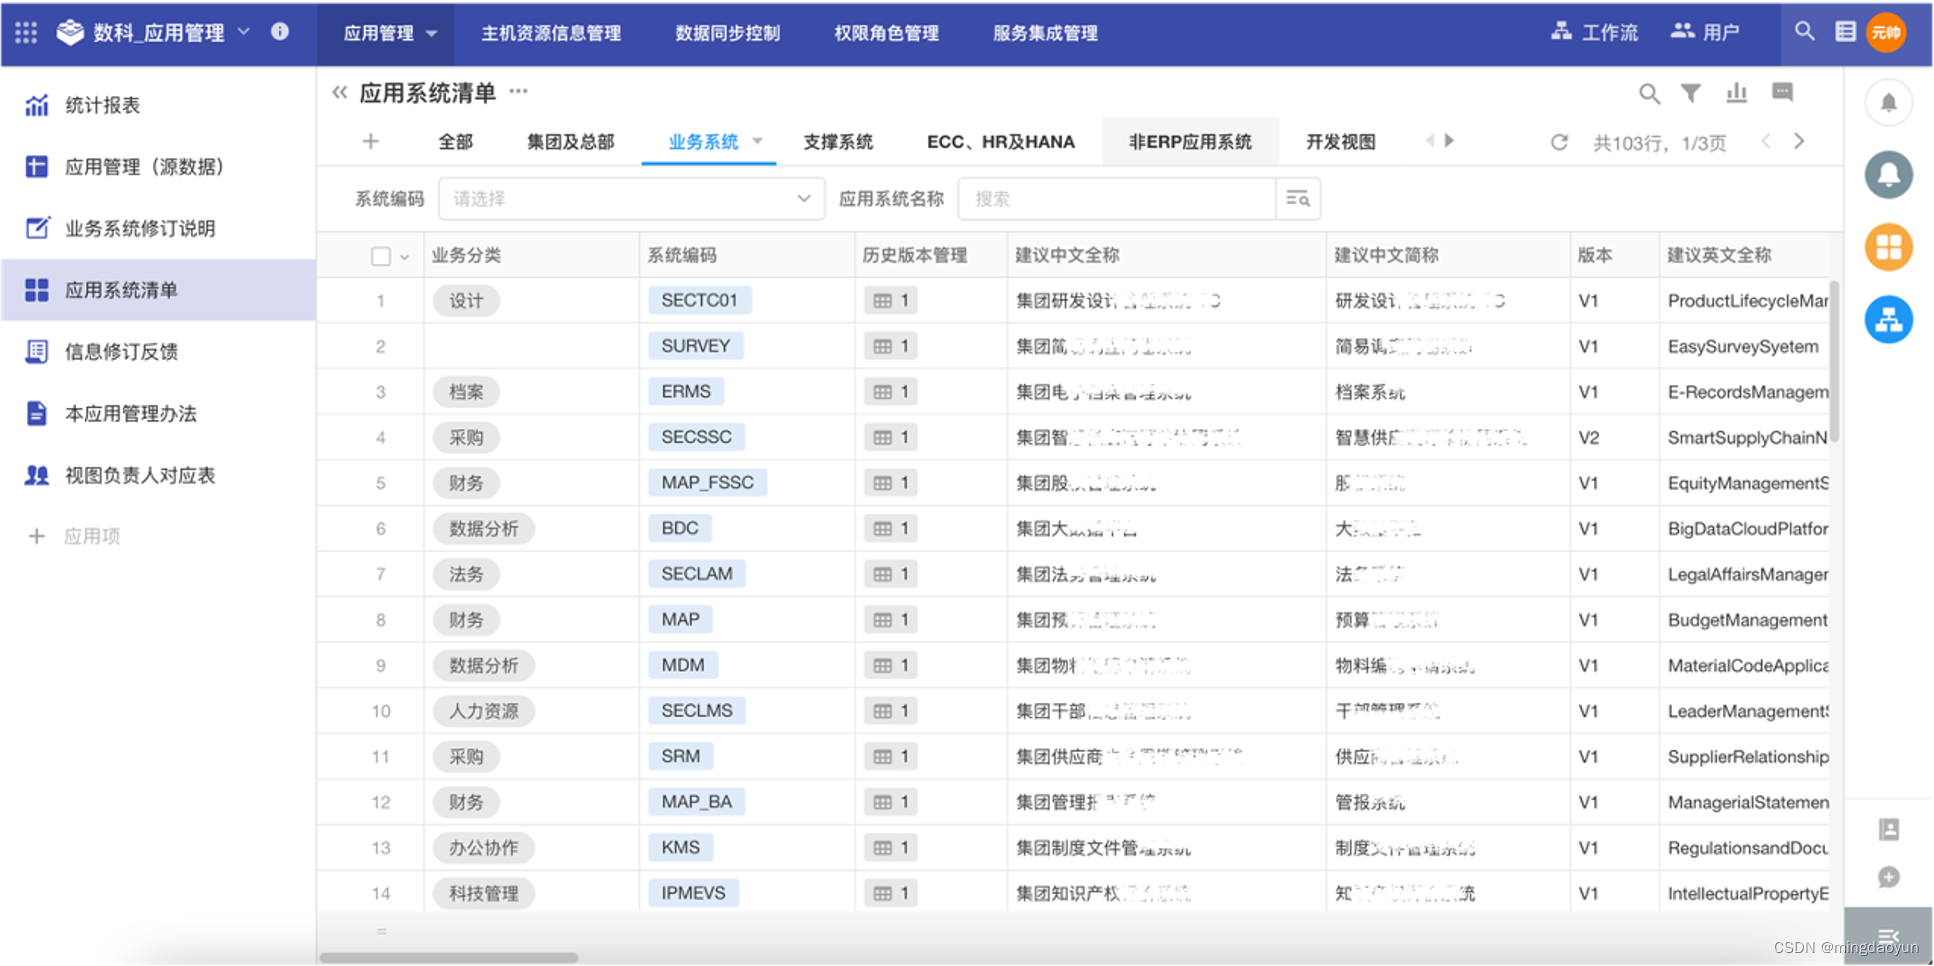Screen dimensions: 1934x966
Task: Open advanced search icon in 应用系统名称 field
Action: [1298, 199]
